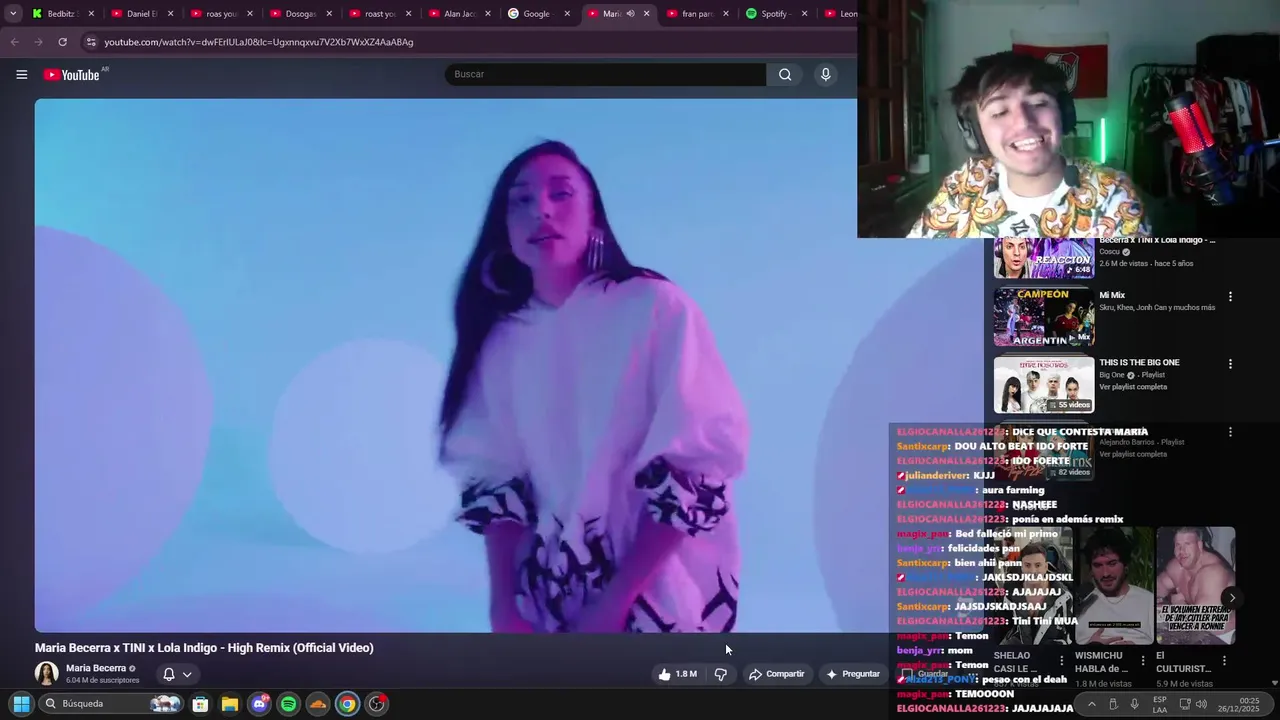The height and width of the screenshot is (720, 1280).
Task: Click the Preguntar ask button
Action: click(x=853, y=674)
